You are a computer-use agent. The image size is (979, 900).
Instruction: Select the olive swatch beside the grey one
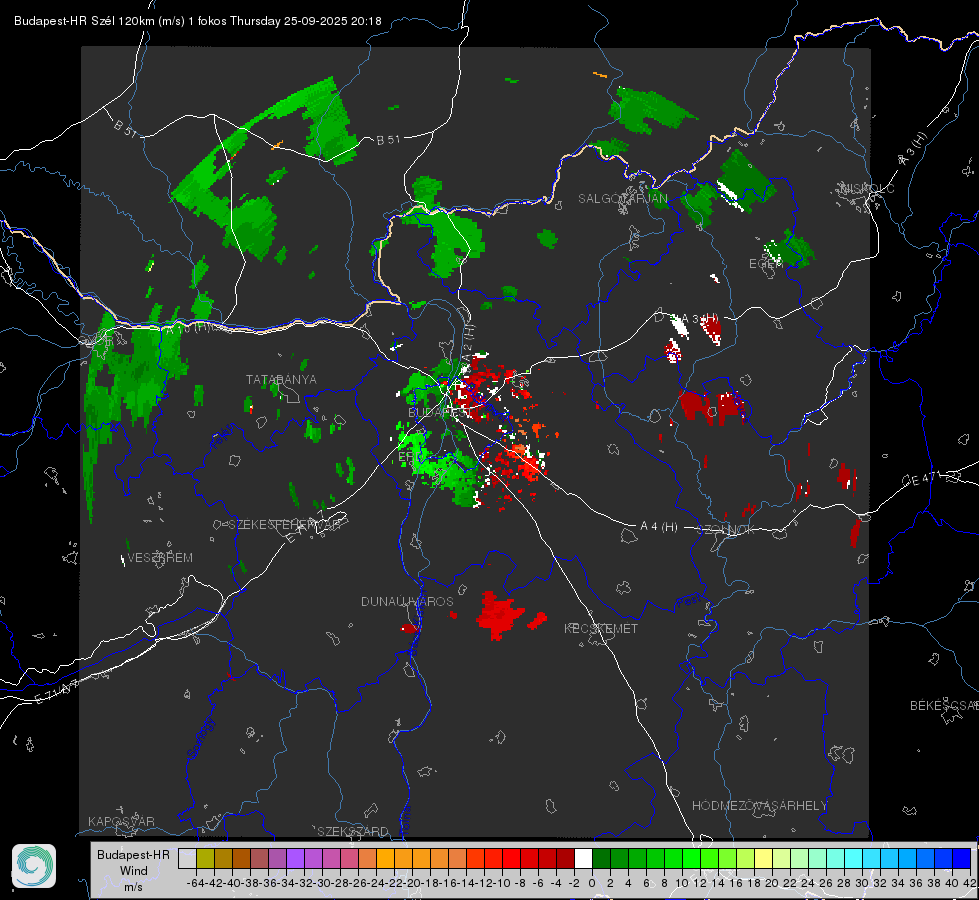[x=205, y=858]
